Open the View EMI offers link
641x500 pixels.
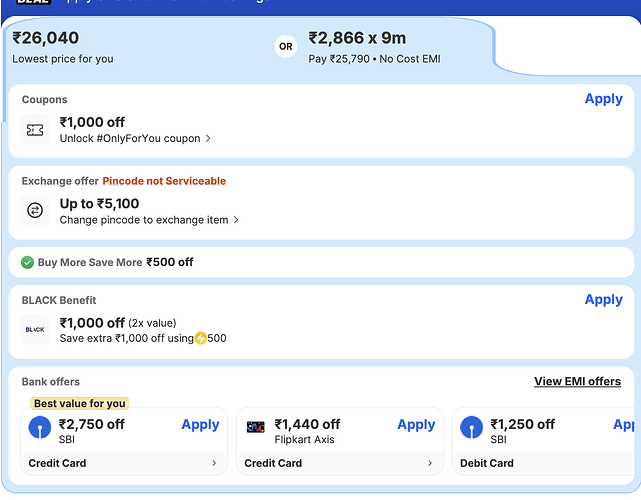(x=577, y=381)
